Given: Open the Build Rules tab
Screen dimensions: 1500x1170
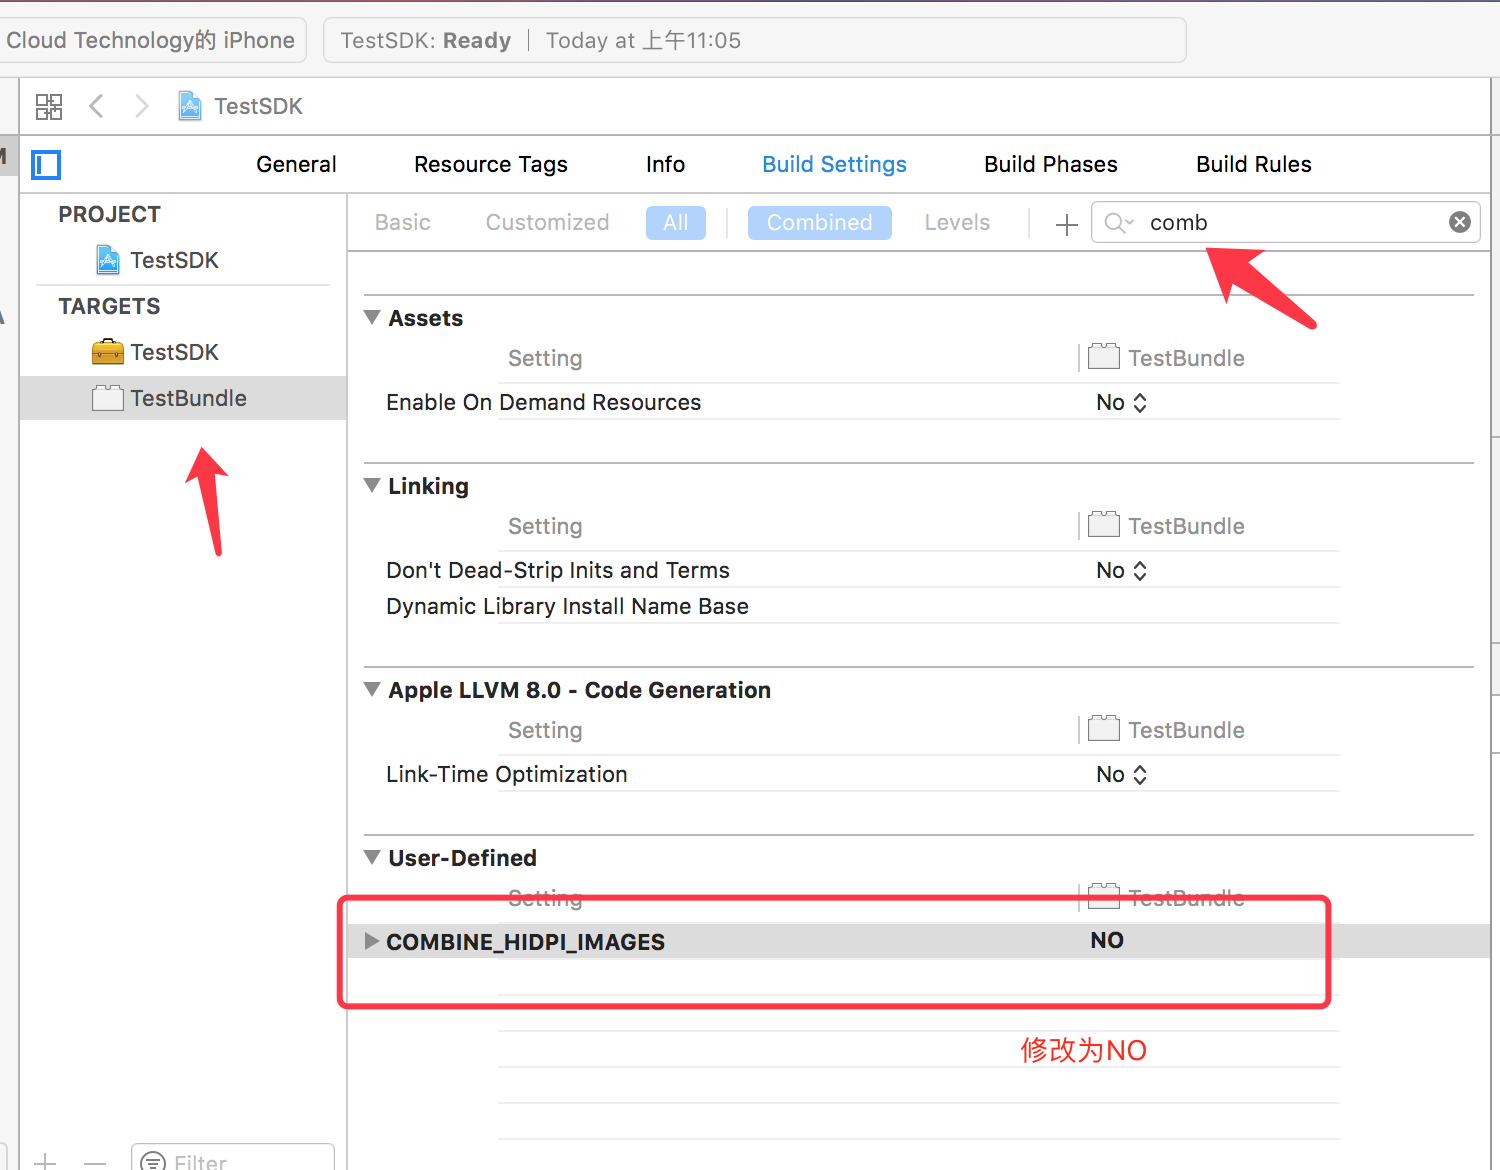Looking at the screenshot, I should 1254,164.
